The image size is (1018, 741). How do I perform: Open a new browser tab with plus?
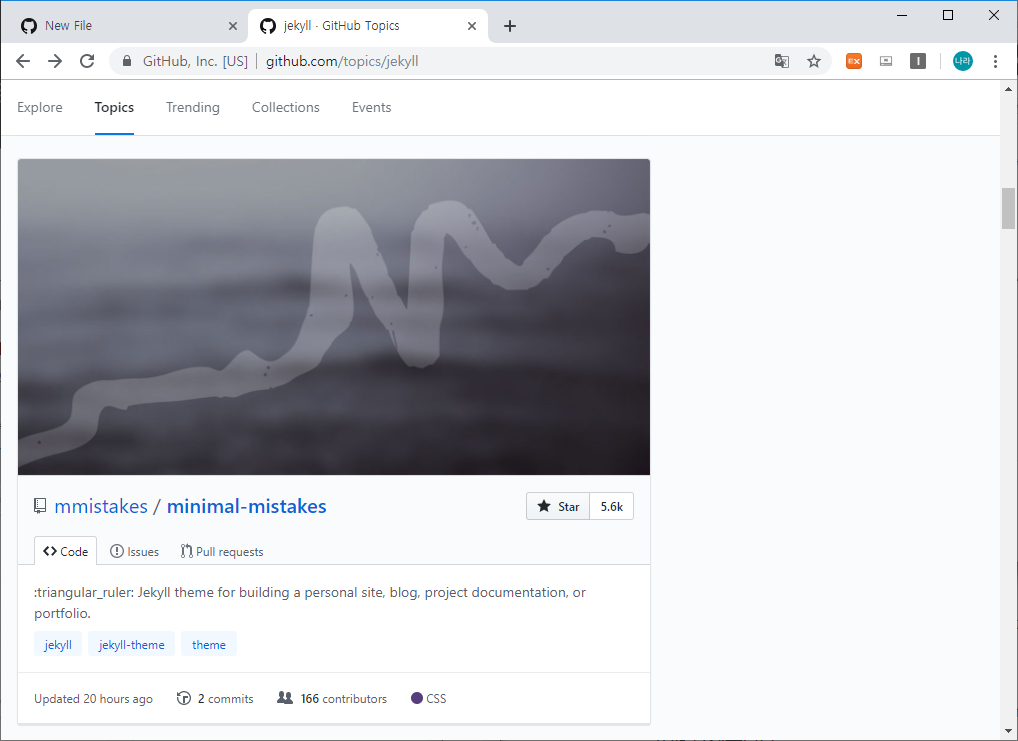[x=510, y=26]
